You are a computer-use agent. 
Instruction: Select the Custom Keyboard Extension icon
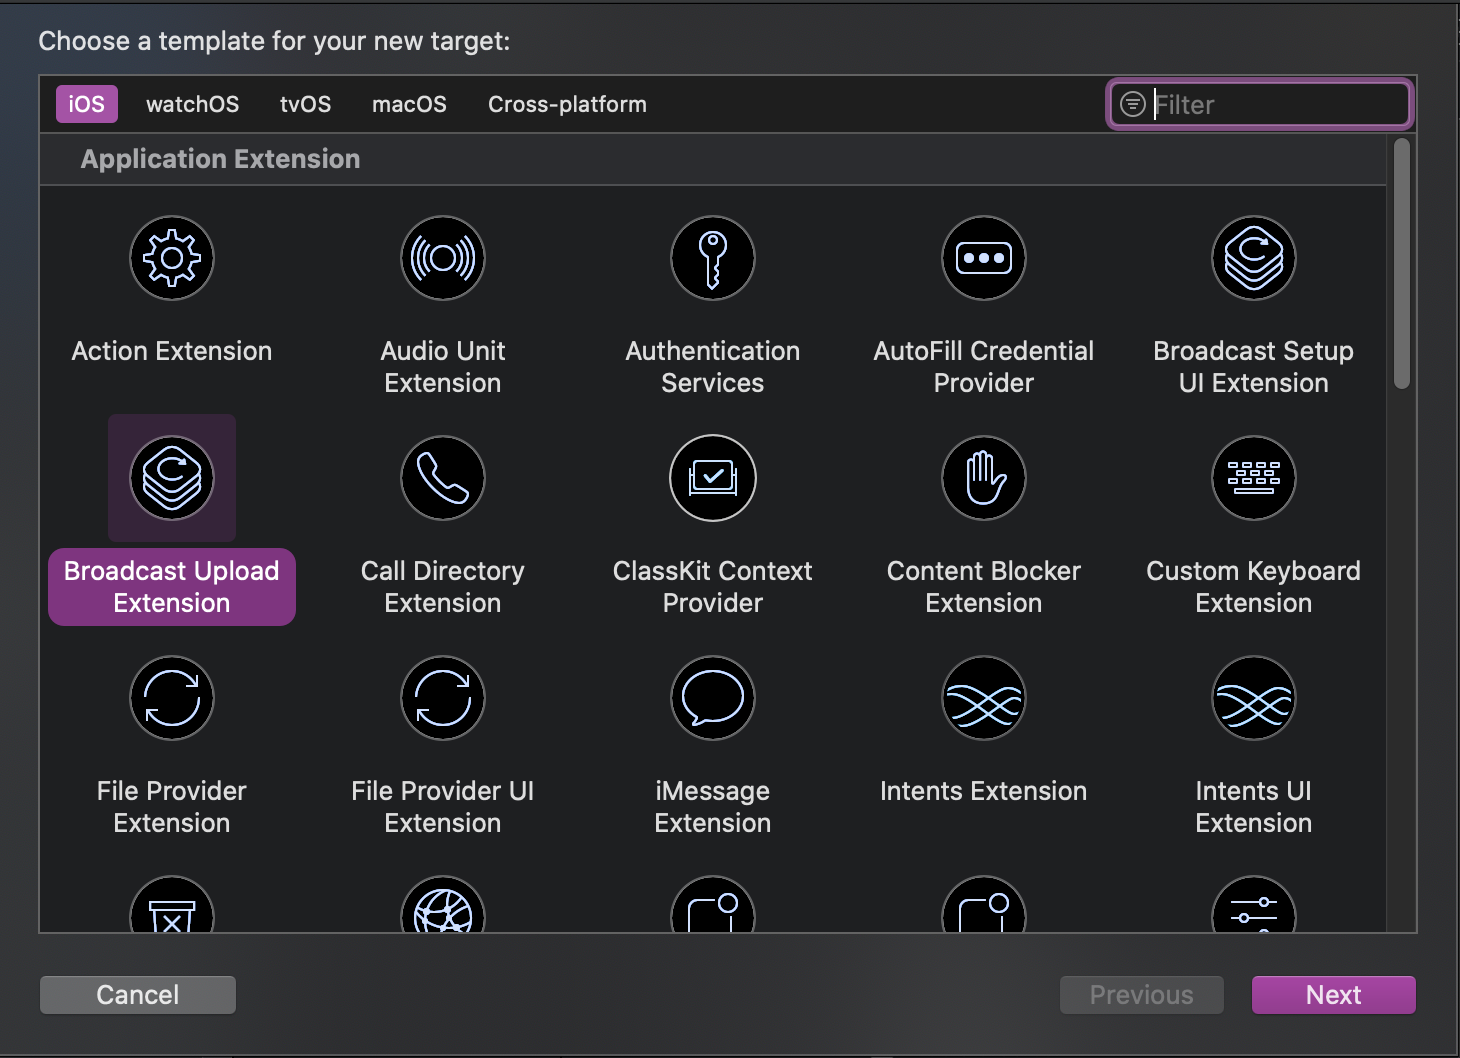pos(1254,478)
